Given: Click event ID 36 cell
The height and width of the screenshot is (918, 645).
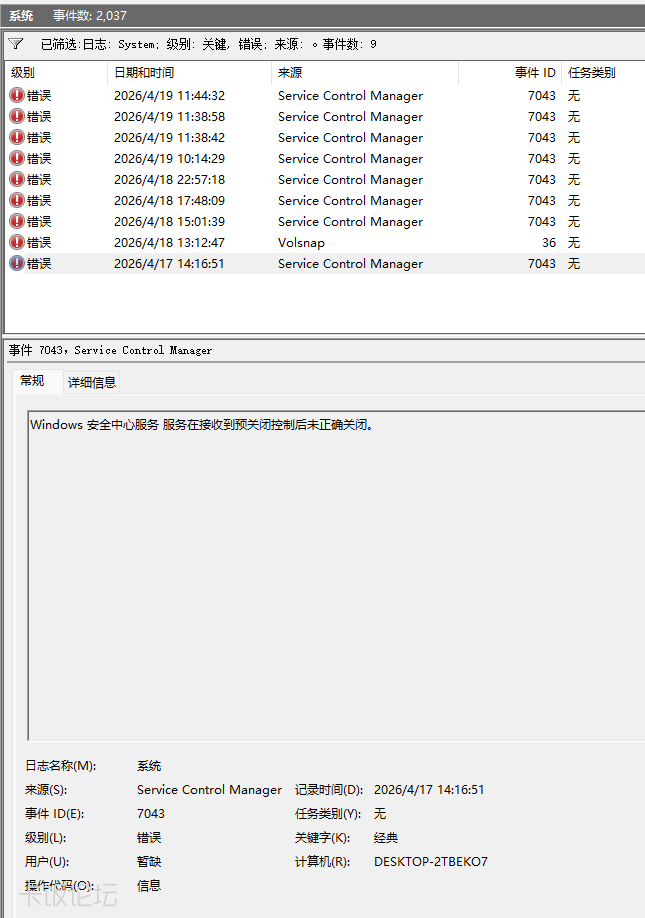Looking at the screenshot, I should [548, 242].
